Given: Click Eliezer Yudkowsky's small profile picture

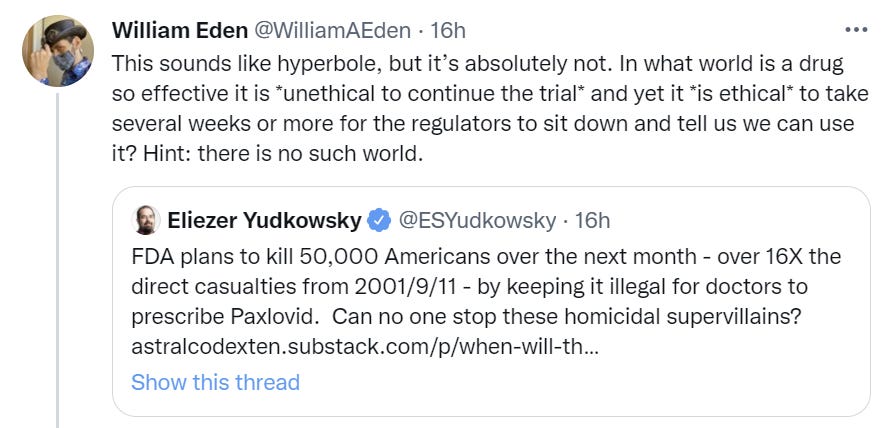Looking at the screenshot, I should [x=145, y=220].
